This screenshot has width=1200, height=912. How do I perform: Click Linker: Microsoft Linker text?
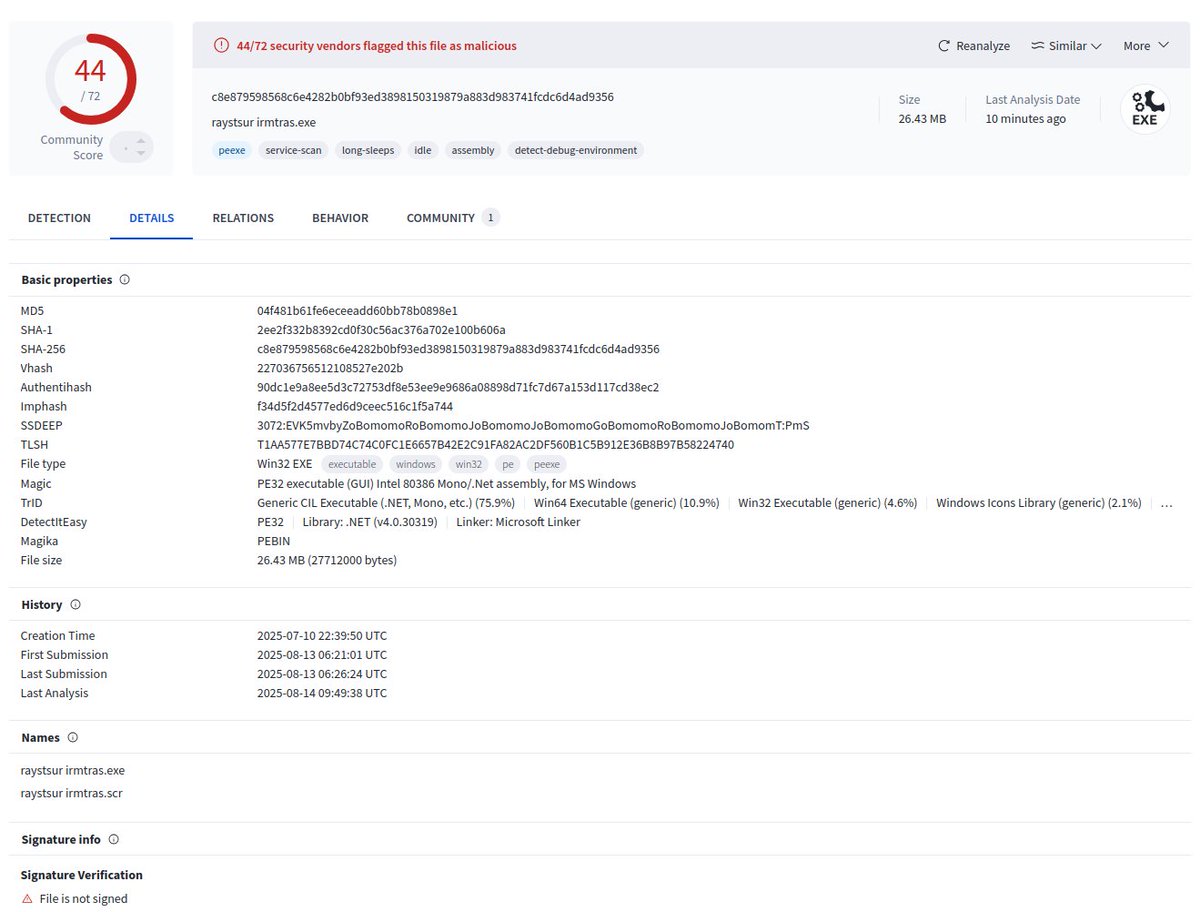[518, 522]
